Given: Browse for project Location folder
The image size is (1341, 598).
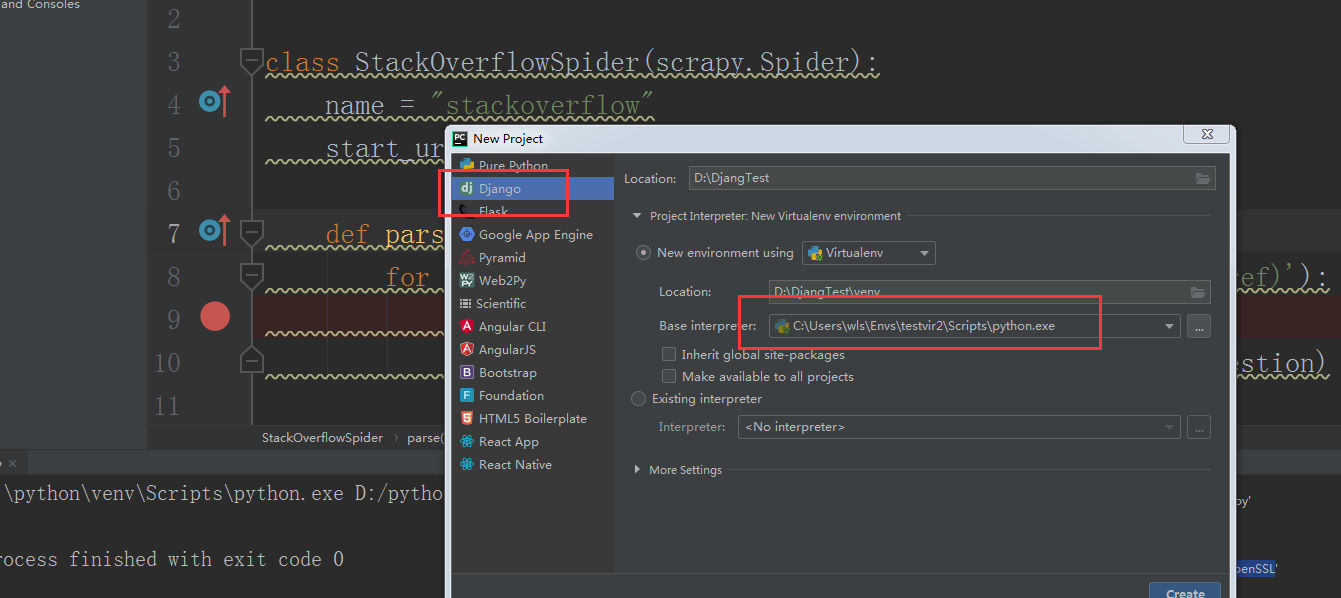Looking at the screenshot, I should (x=1202, y=178).
